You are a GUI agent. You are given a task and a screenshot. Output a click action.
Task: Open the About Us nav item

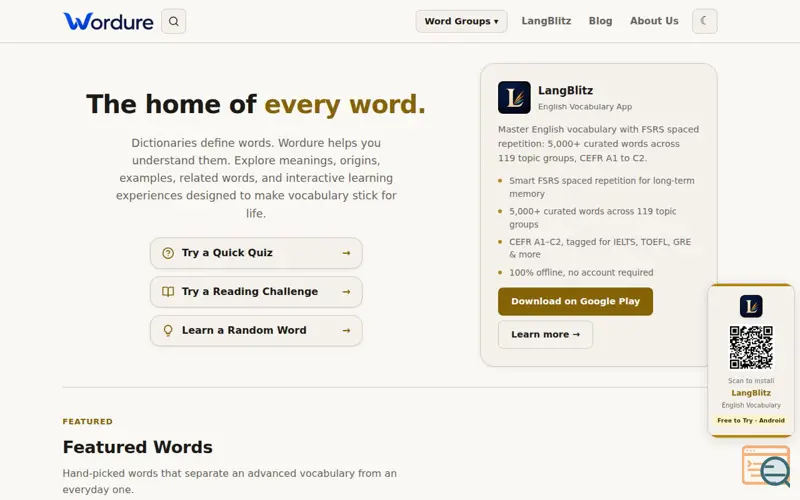pos(654,21)
